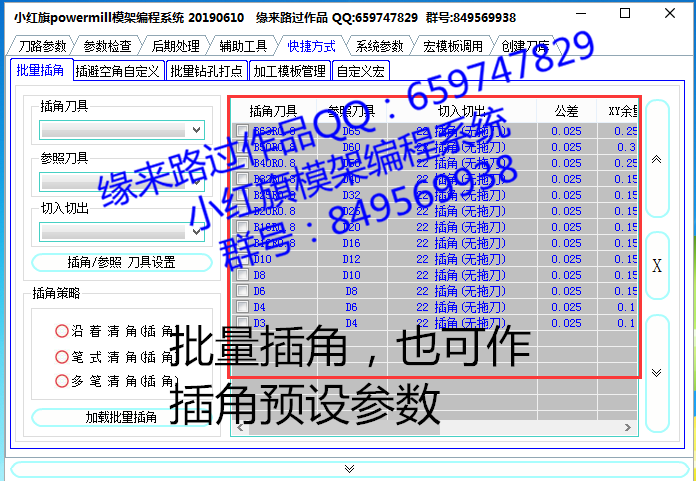Tick the checkbox for row D3

point(242,323)
